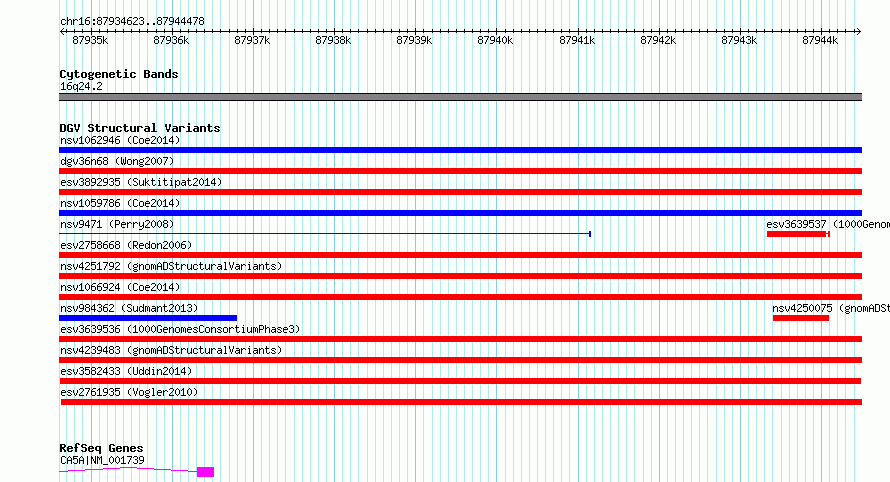Select the blue nsv1059786 variant bar
This screenshot has width=890, height=482.
click(x=460, y=213)
